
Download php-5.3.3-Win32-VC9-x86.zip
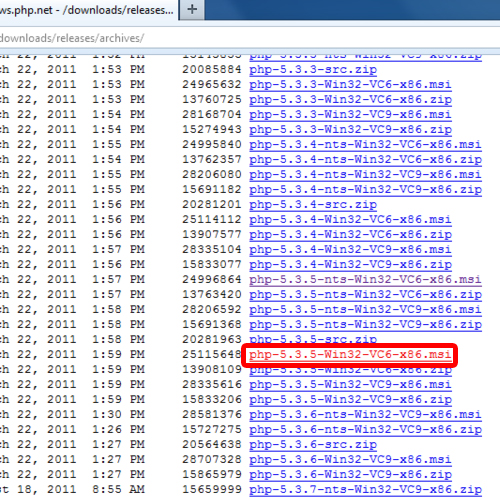coord(350,129)
